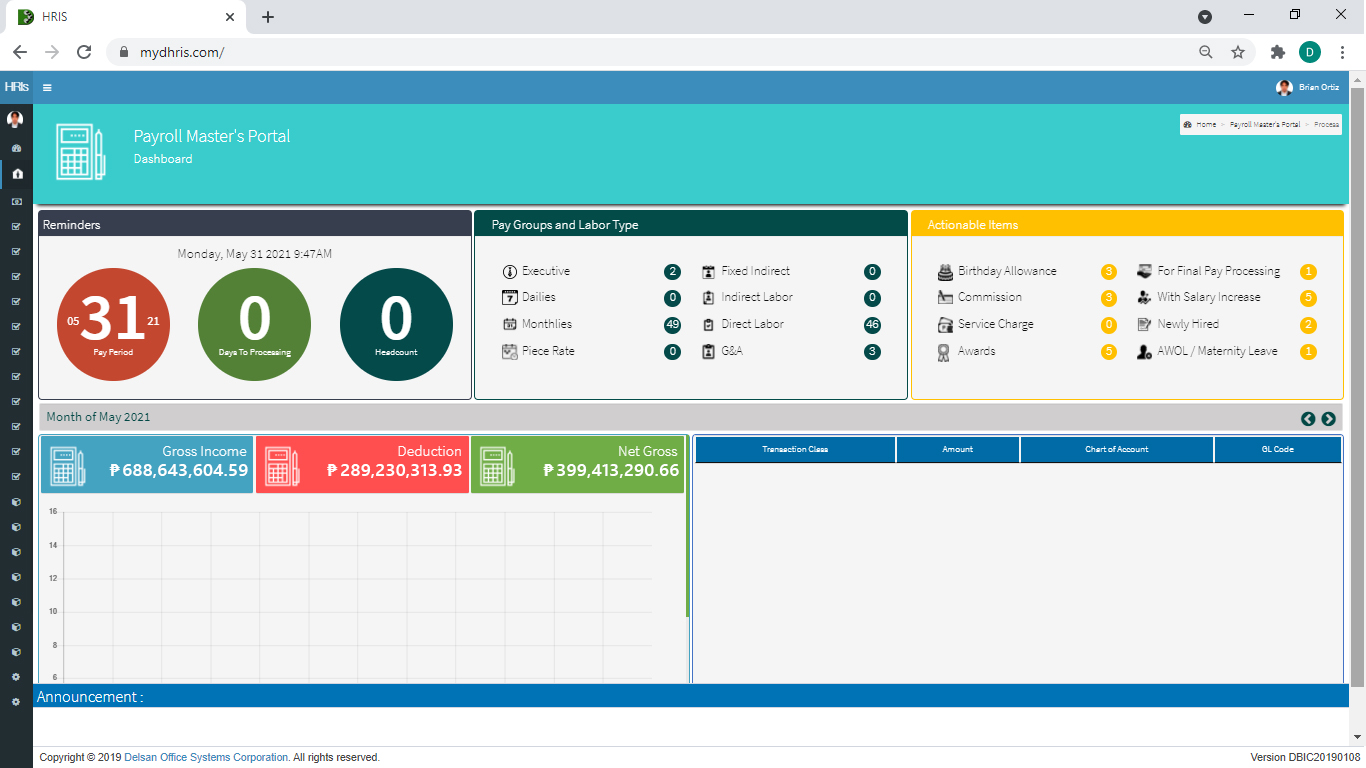Open the Brian Ortiz user menu
This screenshot has width=1366, height=768.
(x=1308, y=88)
